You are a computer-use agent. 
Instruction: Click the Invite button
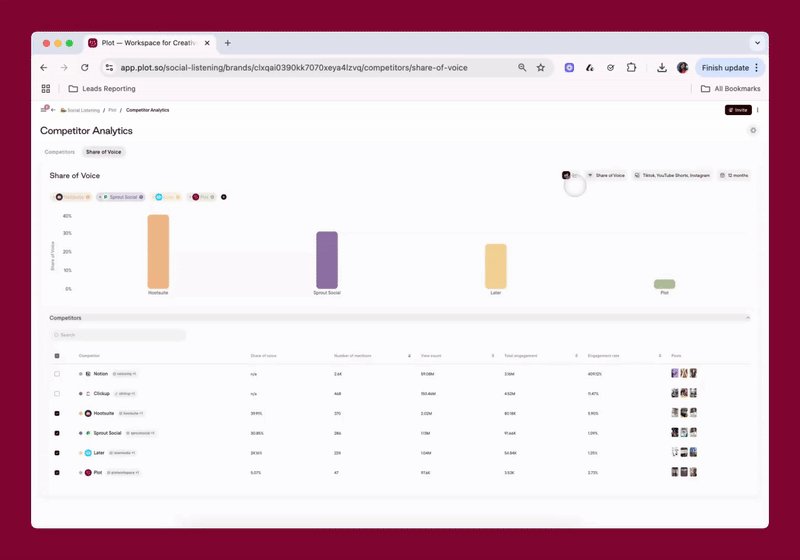click(x=738, y=110)
